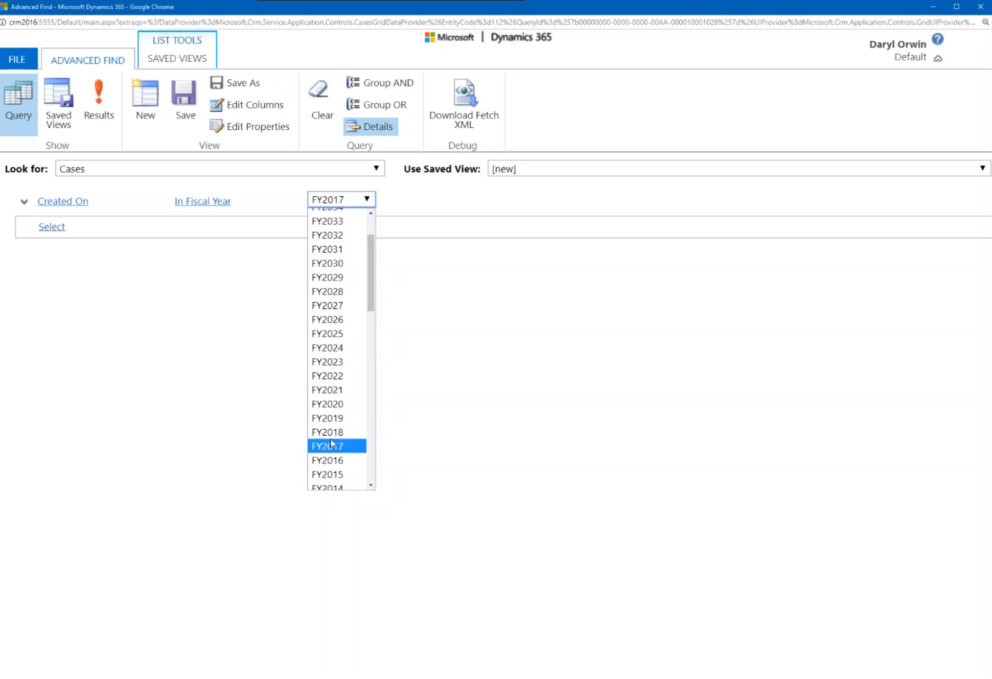Screen dimensions: 992x679
Task: Pick FY2019 from the list
Action: point(337,418)
